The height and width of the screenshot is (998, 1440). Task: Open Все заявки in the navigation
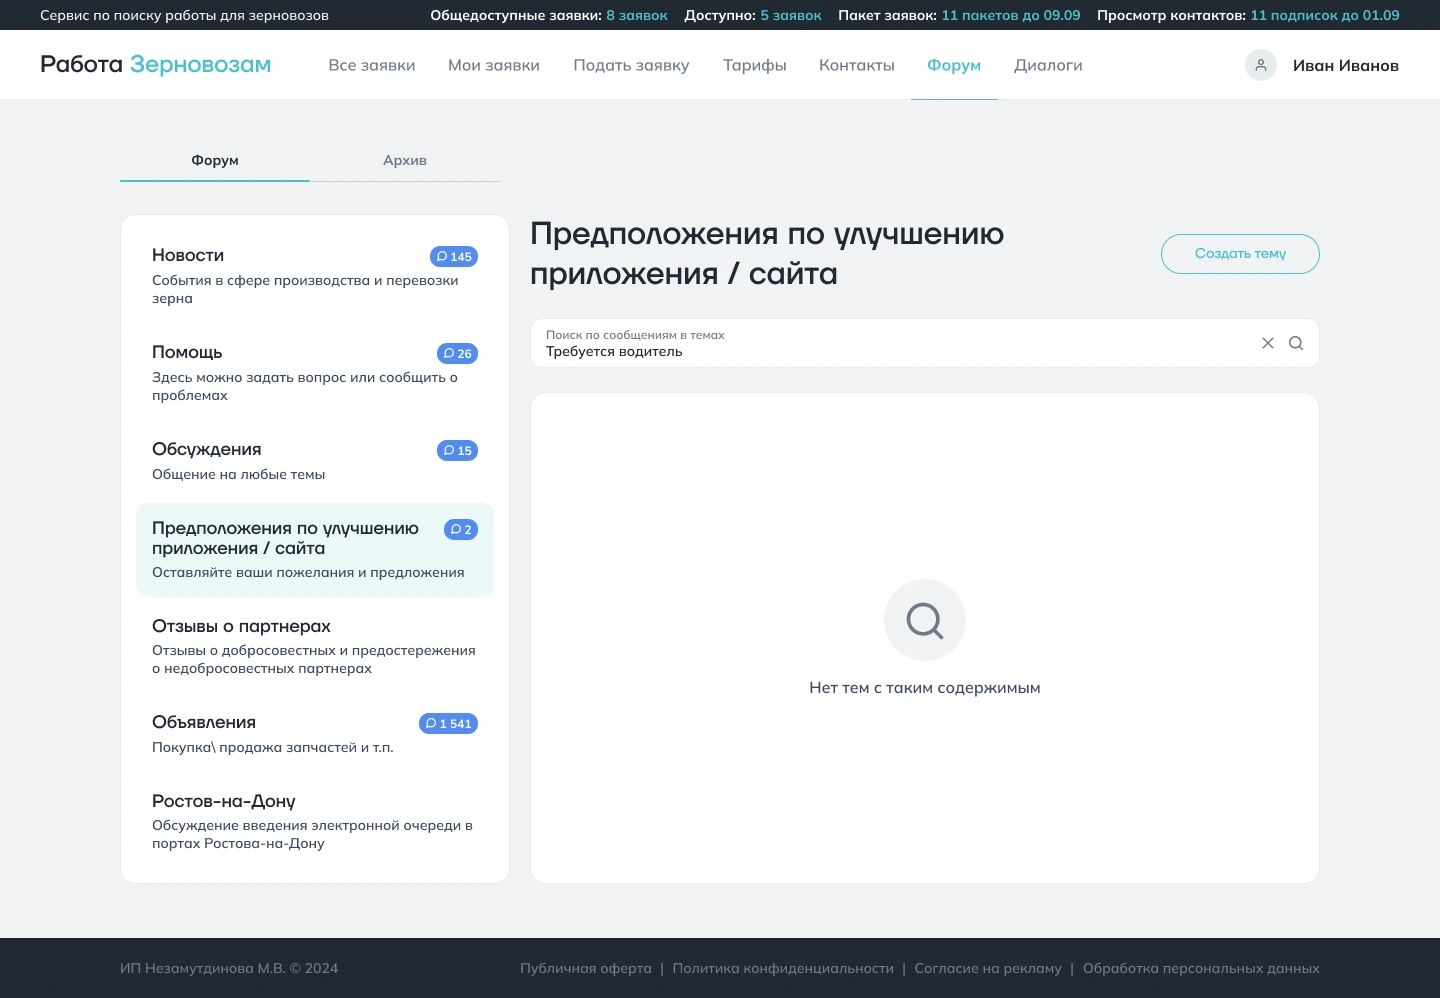[x=372, y=65]
